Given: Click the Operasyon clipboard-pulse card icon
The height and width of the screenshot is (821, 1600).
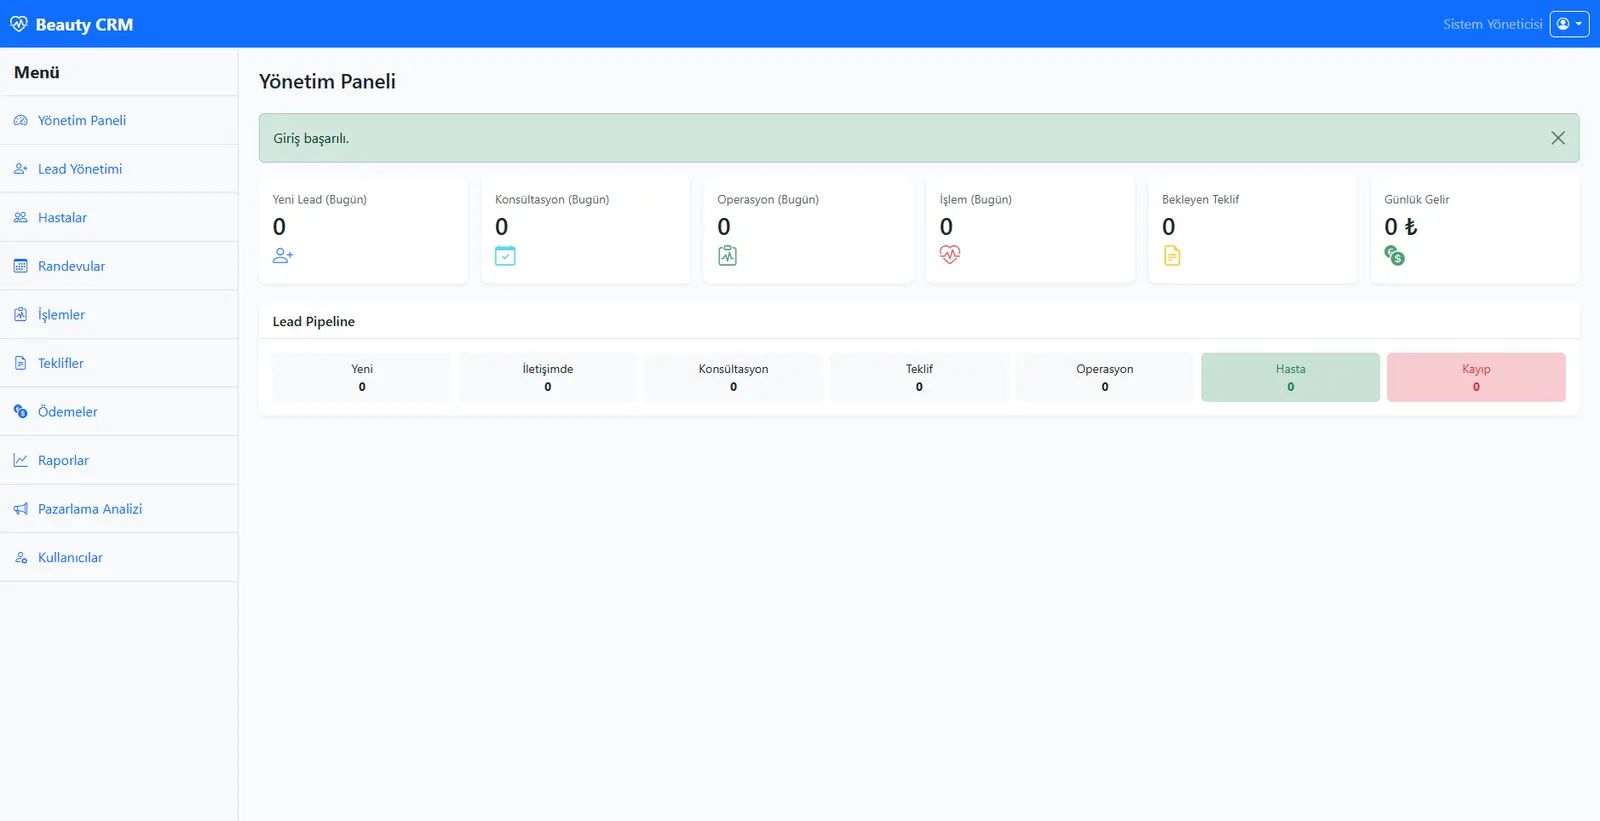Looking at the screenshot, I should tap(727, 256).
